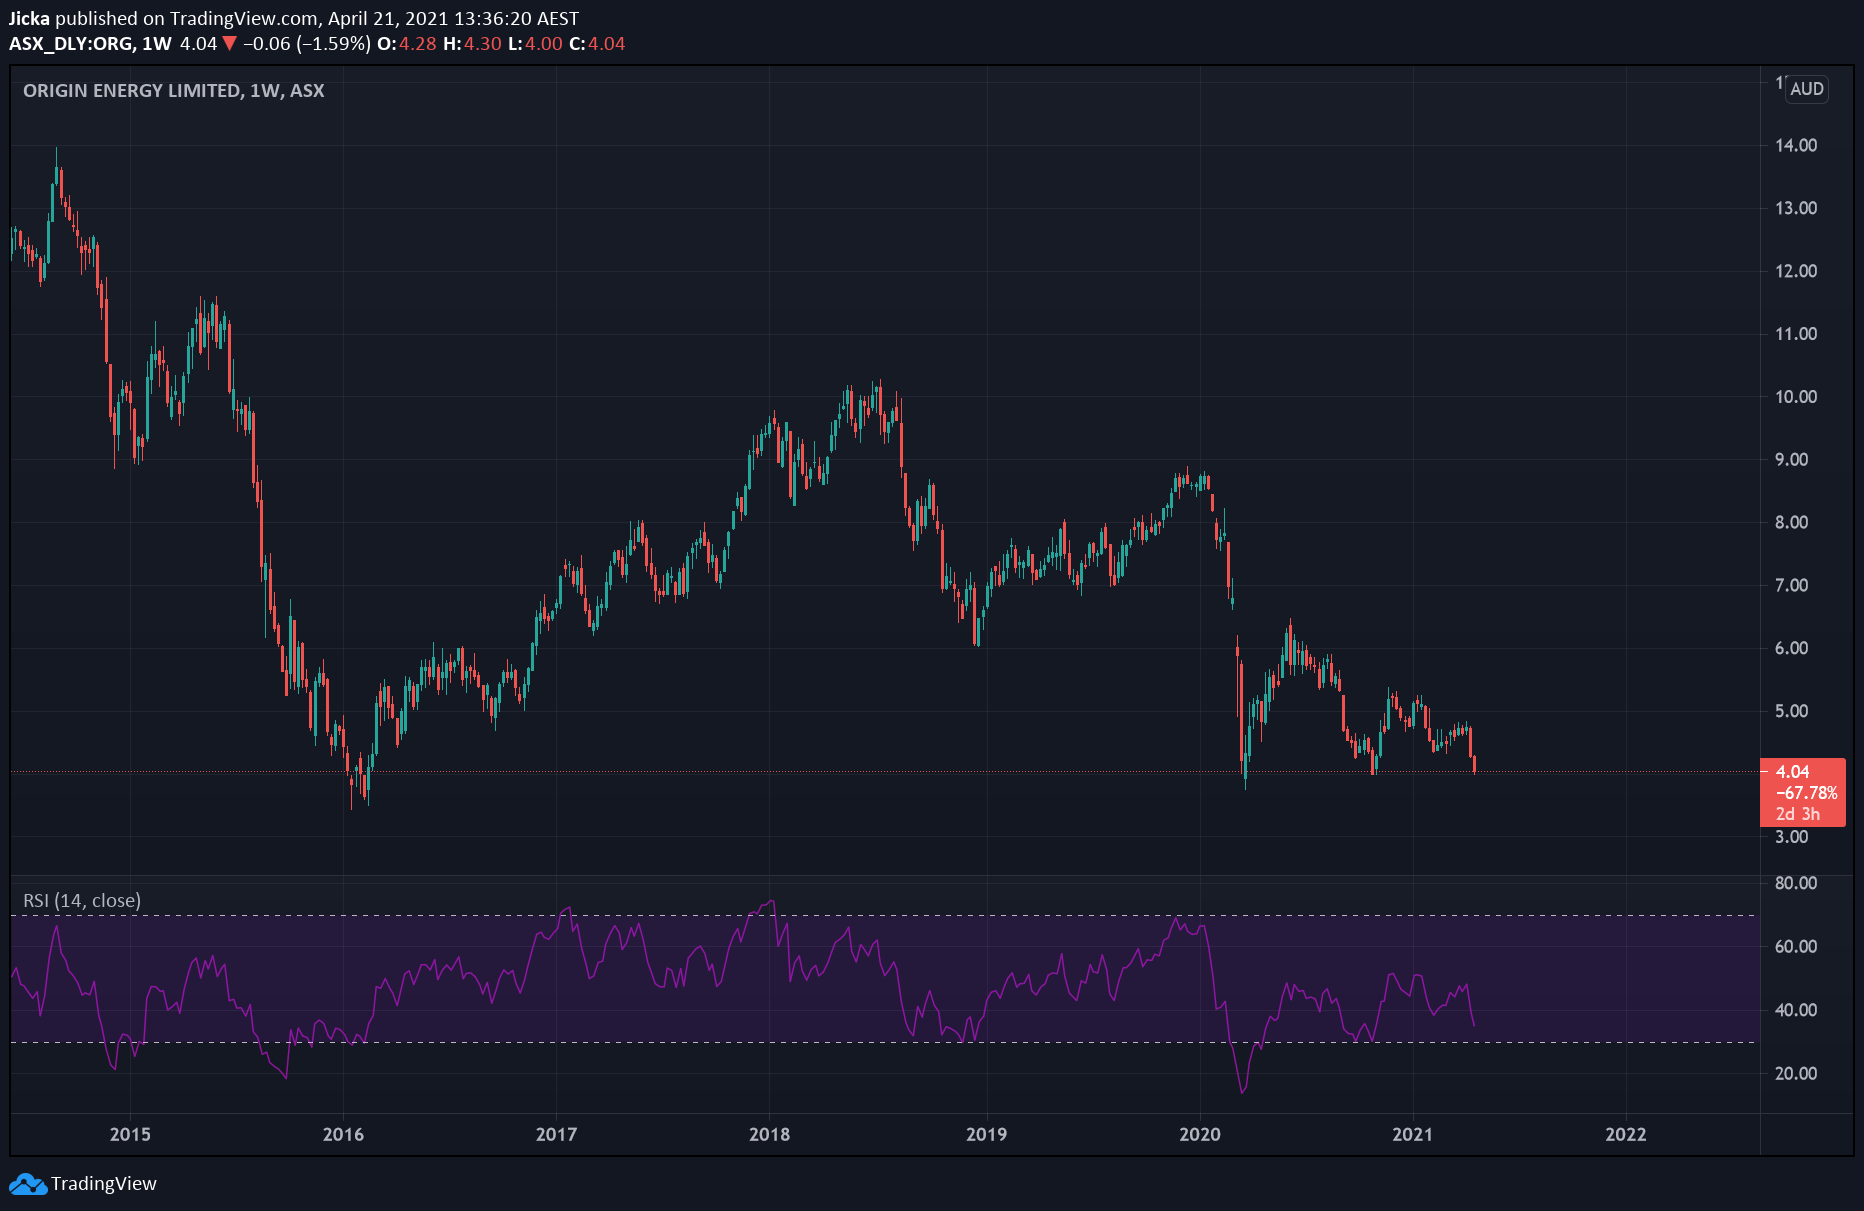The height and width of the screenshot is (1211, 1864).
Task: Click the C:4.04 close value
Action: (x=597, y=44)
